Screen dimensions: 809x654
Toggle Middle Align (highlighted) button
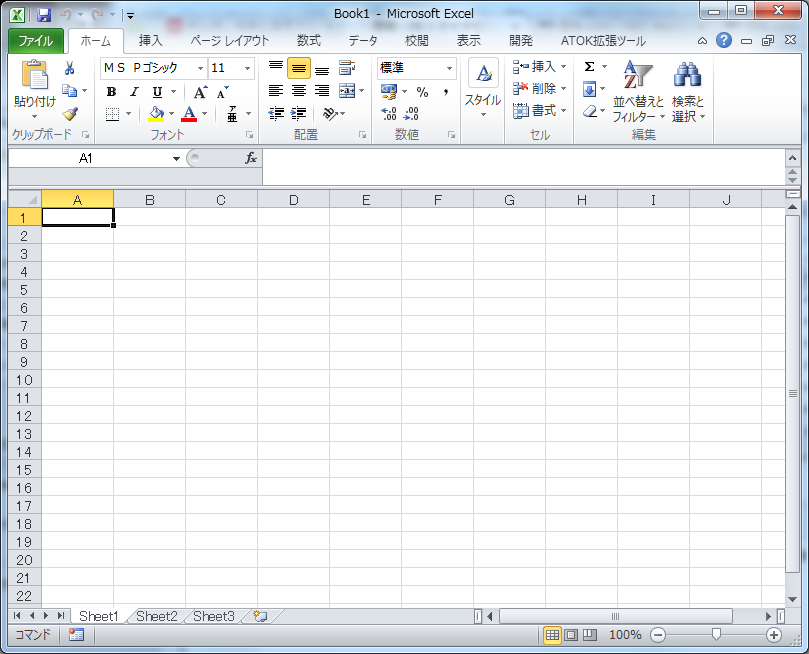299,68
